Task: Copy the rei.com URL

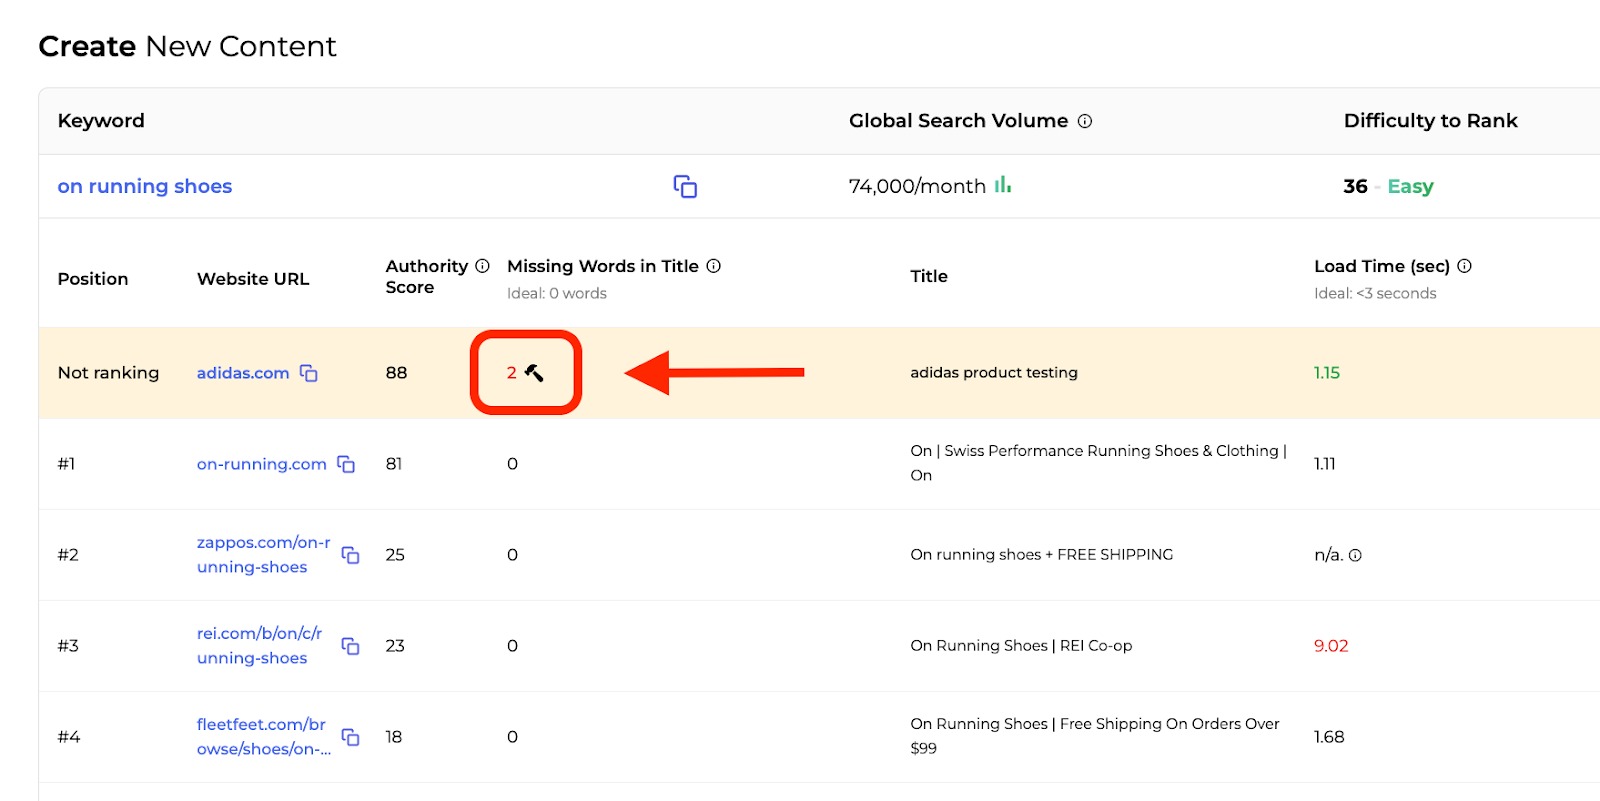Action: [350, 646]
